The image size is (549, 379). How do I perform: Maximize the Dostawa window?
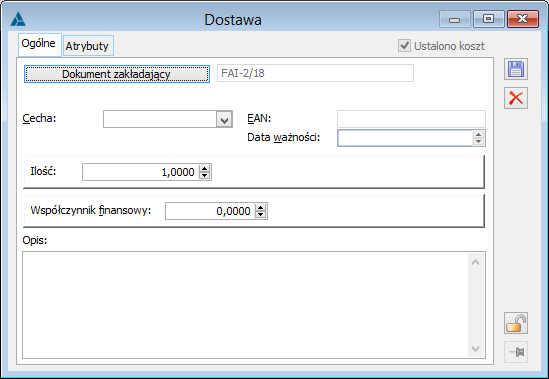click(x=488, y=19)
